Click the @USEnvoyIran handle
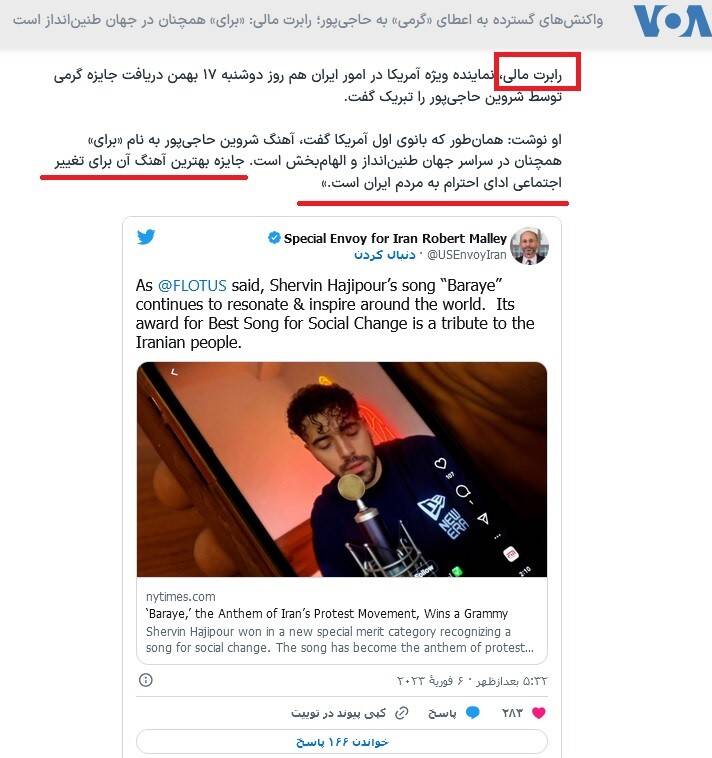 466,255
